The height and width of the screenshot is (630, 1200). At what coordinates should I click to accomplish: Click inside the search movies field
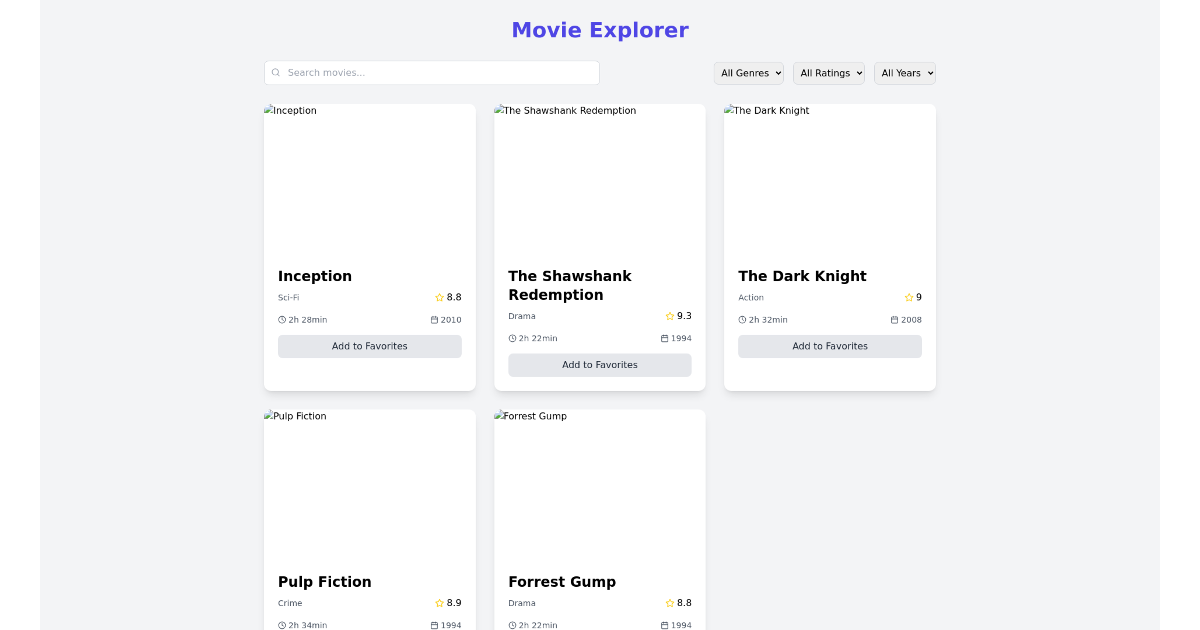pos(430,72)
